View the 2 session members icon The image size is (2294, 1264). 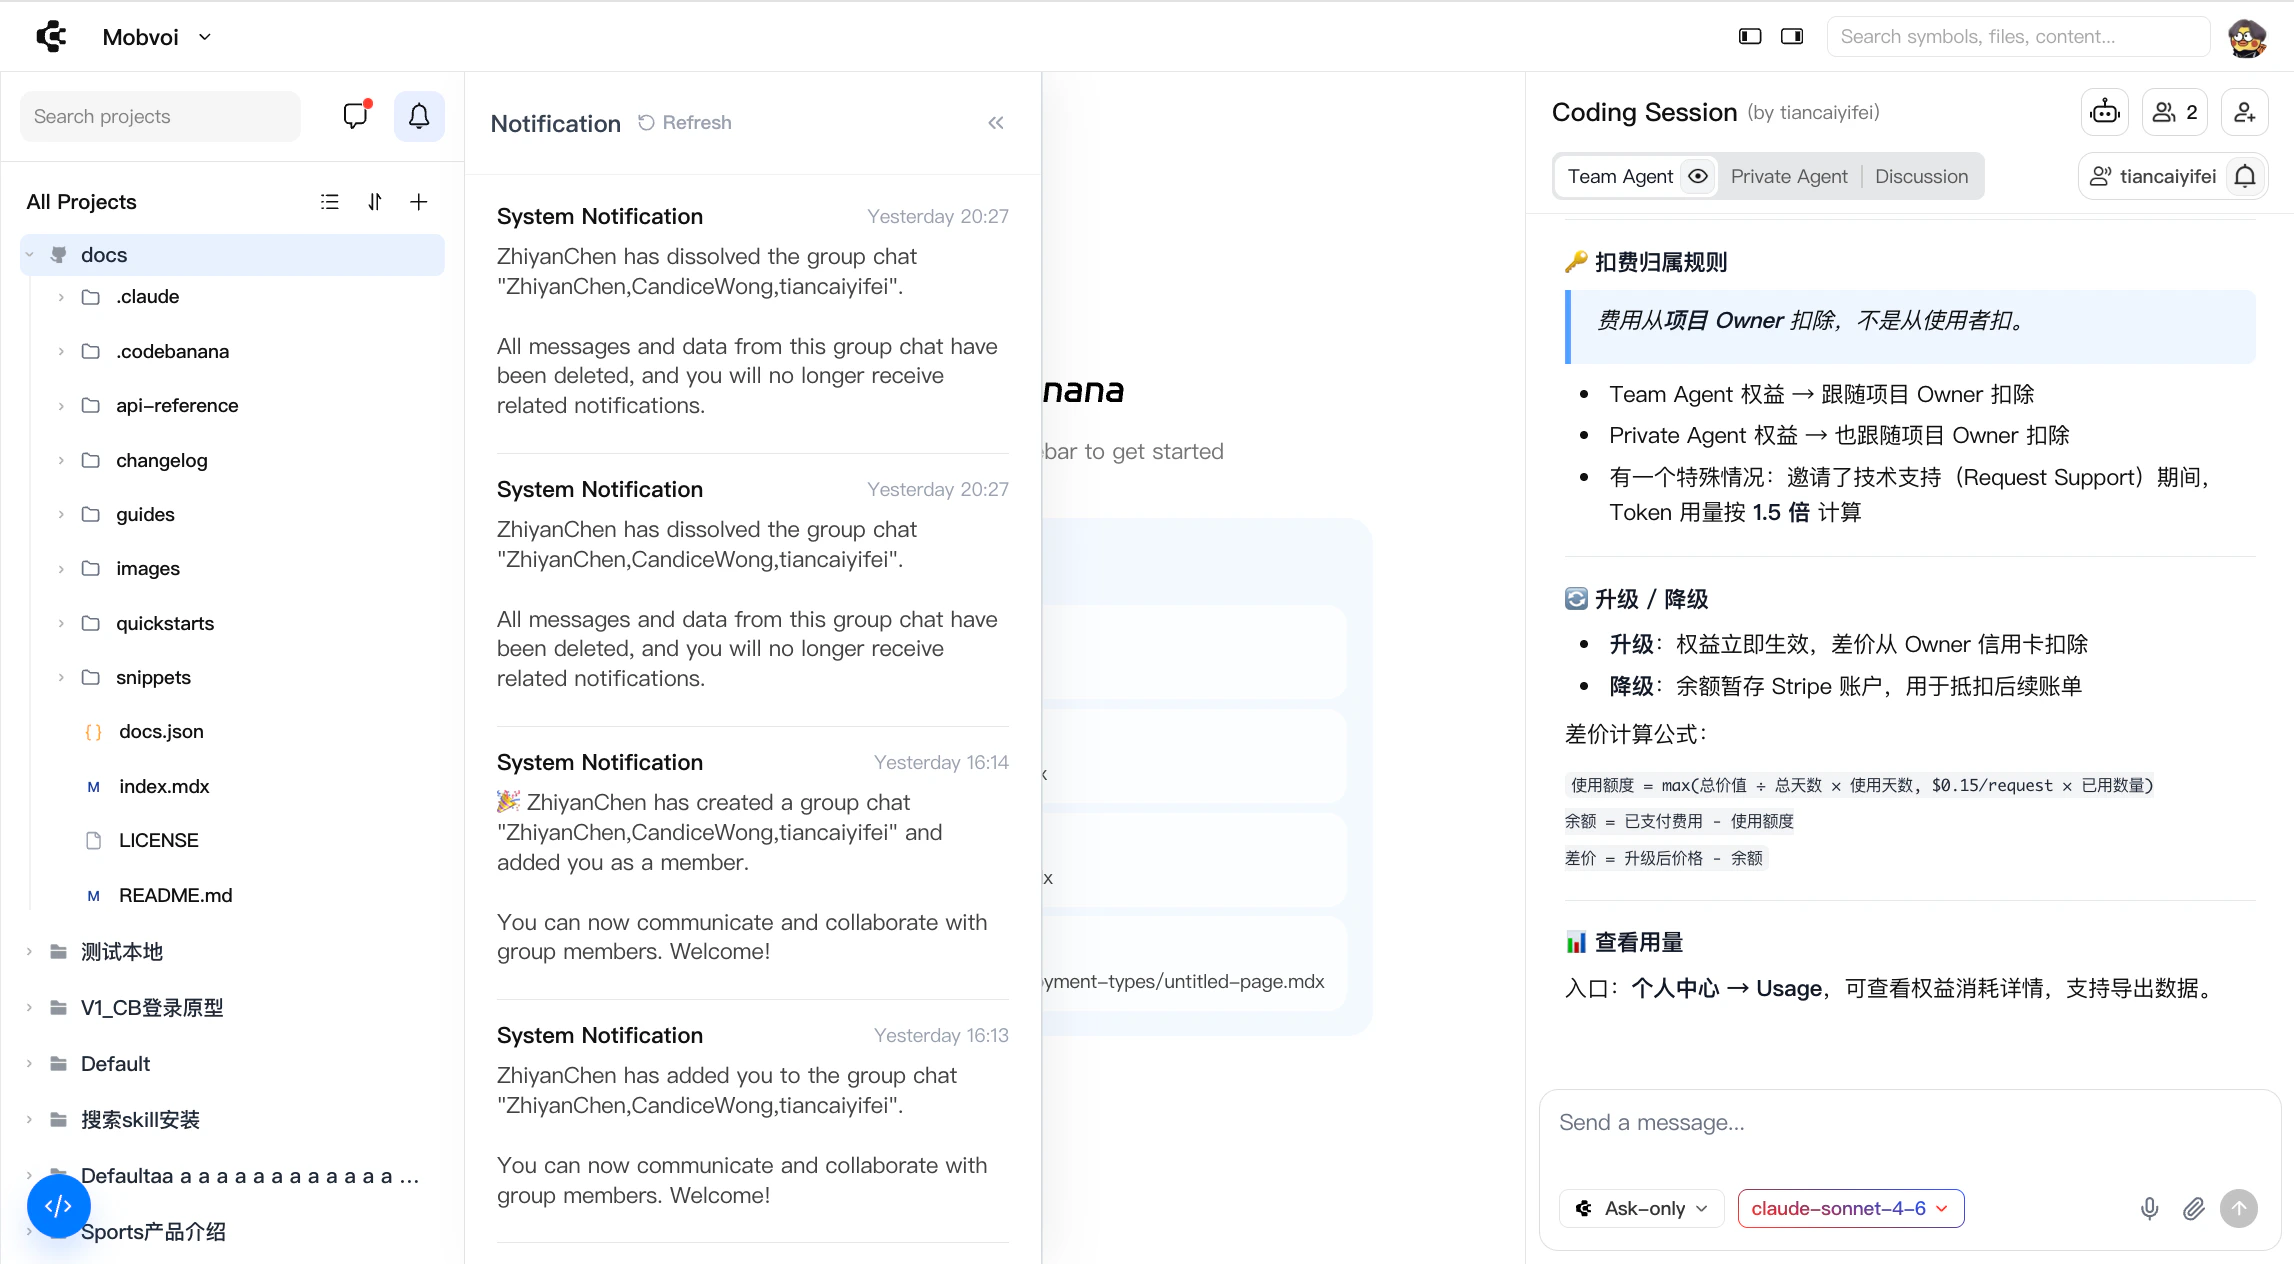2174,111
